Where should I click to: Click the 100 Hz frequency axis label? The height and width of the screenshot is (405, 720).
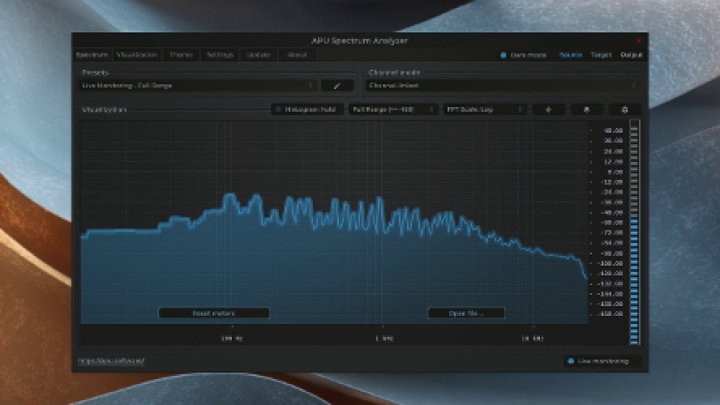point(232,338)
